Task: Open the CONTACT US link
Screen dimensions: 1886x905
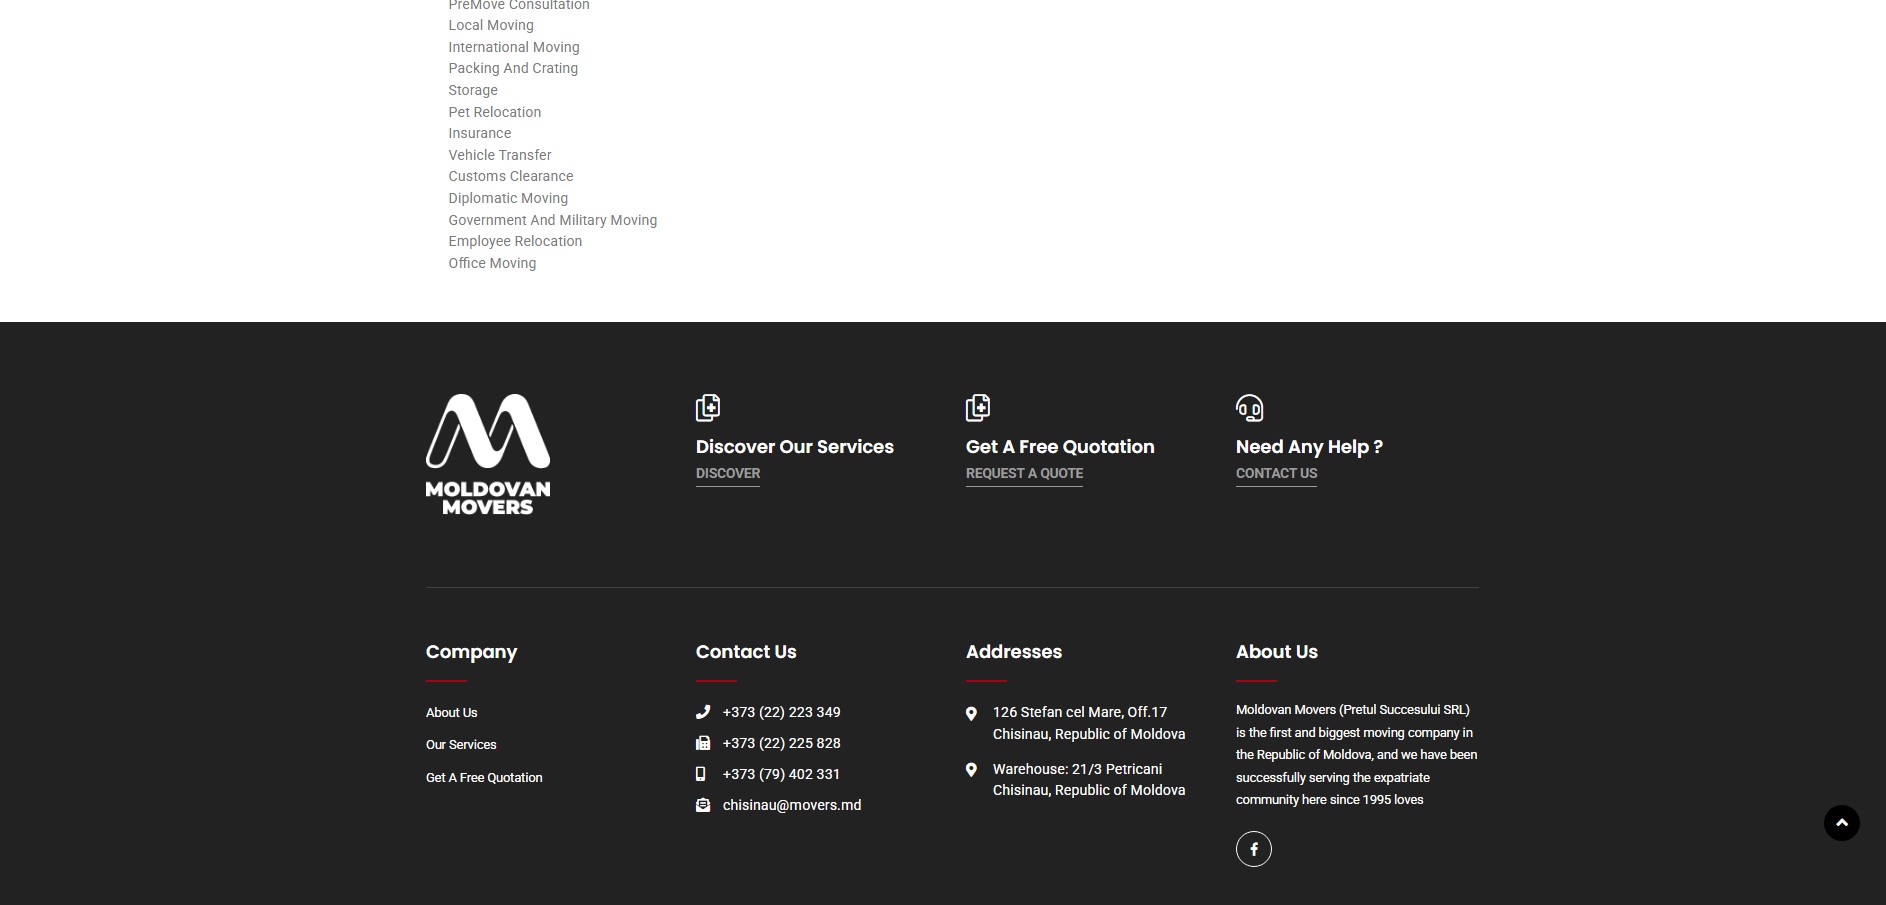Action: point(1276,474)
